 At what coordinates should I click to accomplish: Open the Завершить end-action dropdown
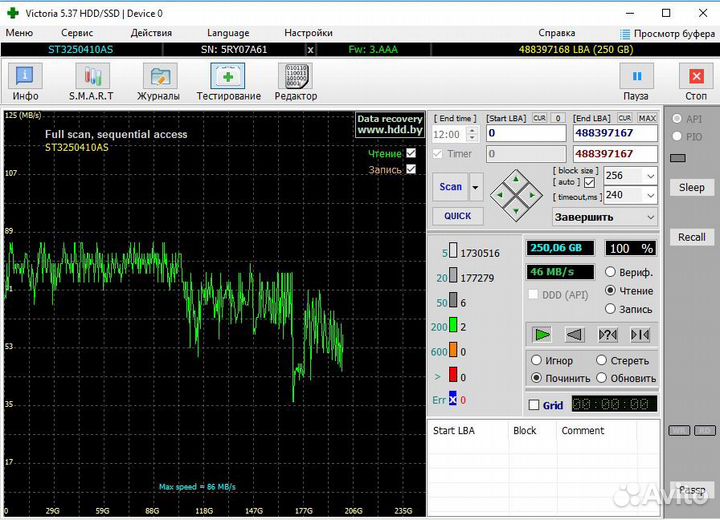pyautogui.click(x=650, y=217)
